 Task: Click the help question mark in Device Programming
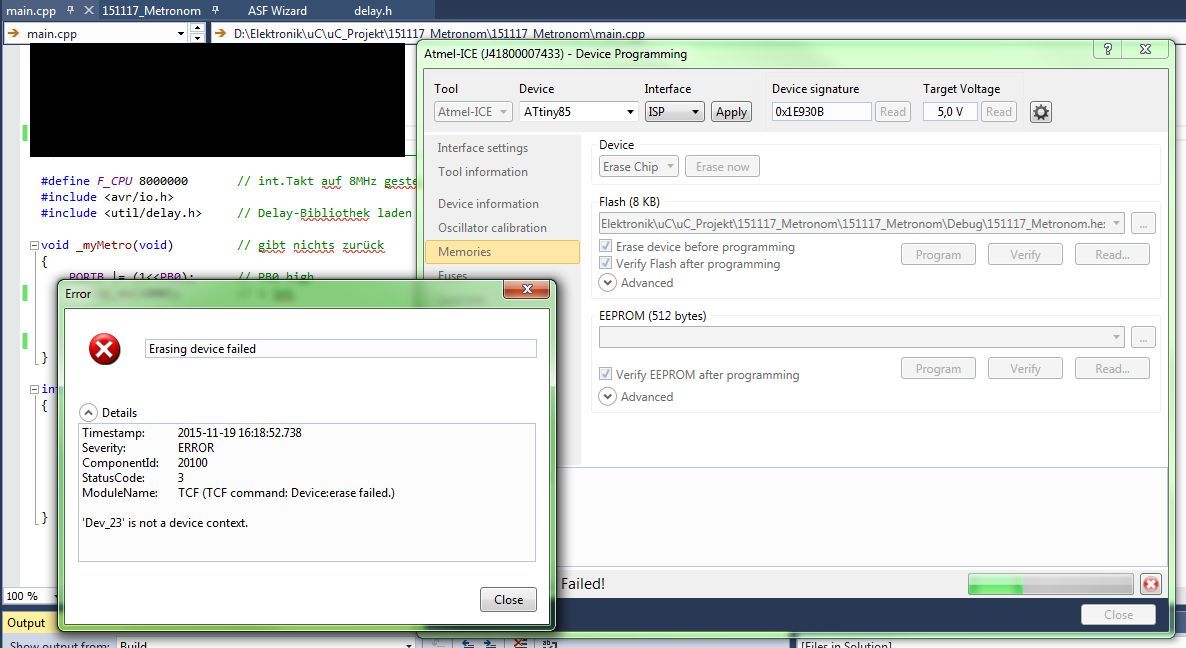click(1107, 49)
